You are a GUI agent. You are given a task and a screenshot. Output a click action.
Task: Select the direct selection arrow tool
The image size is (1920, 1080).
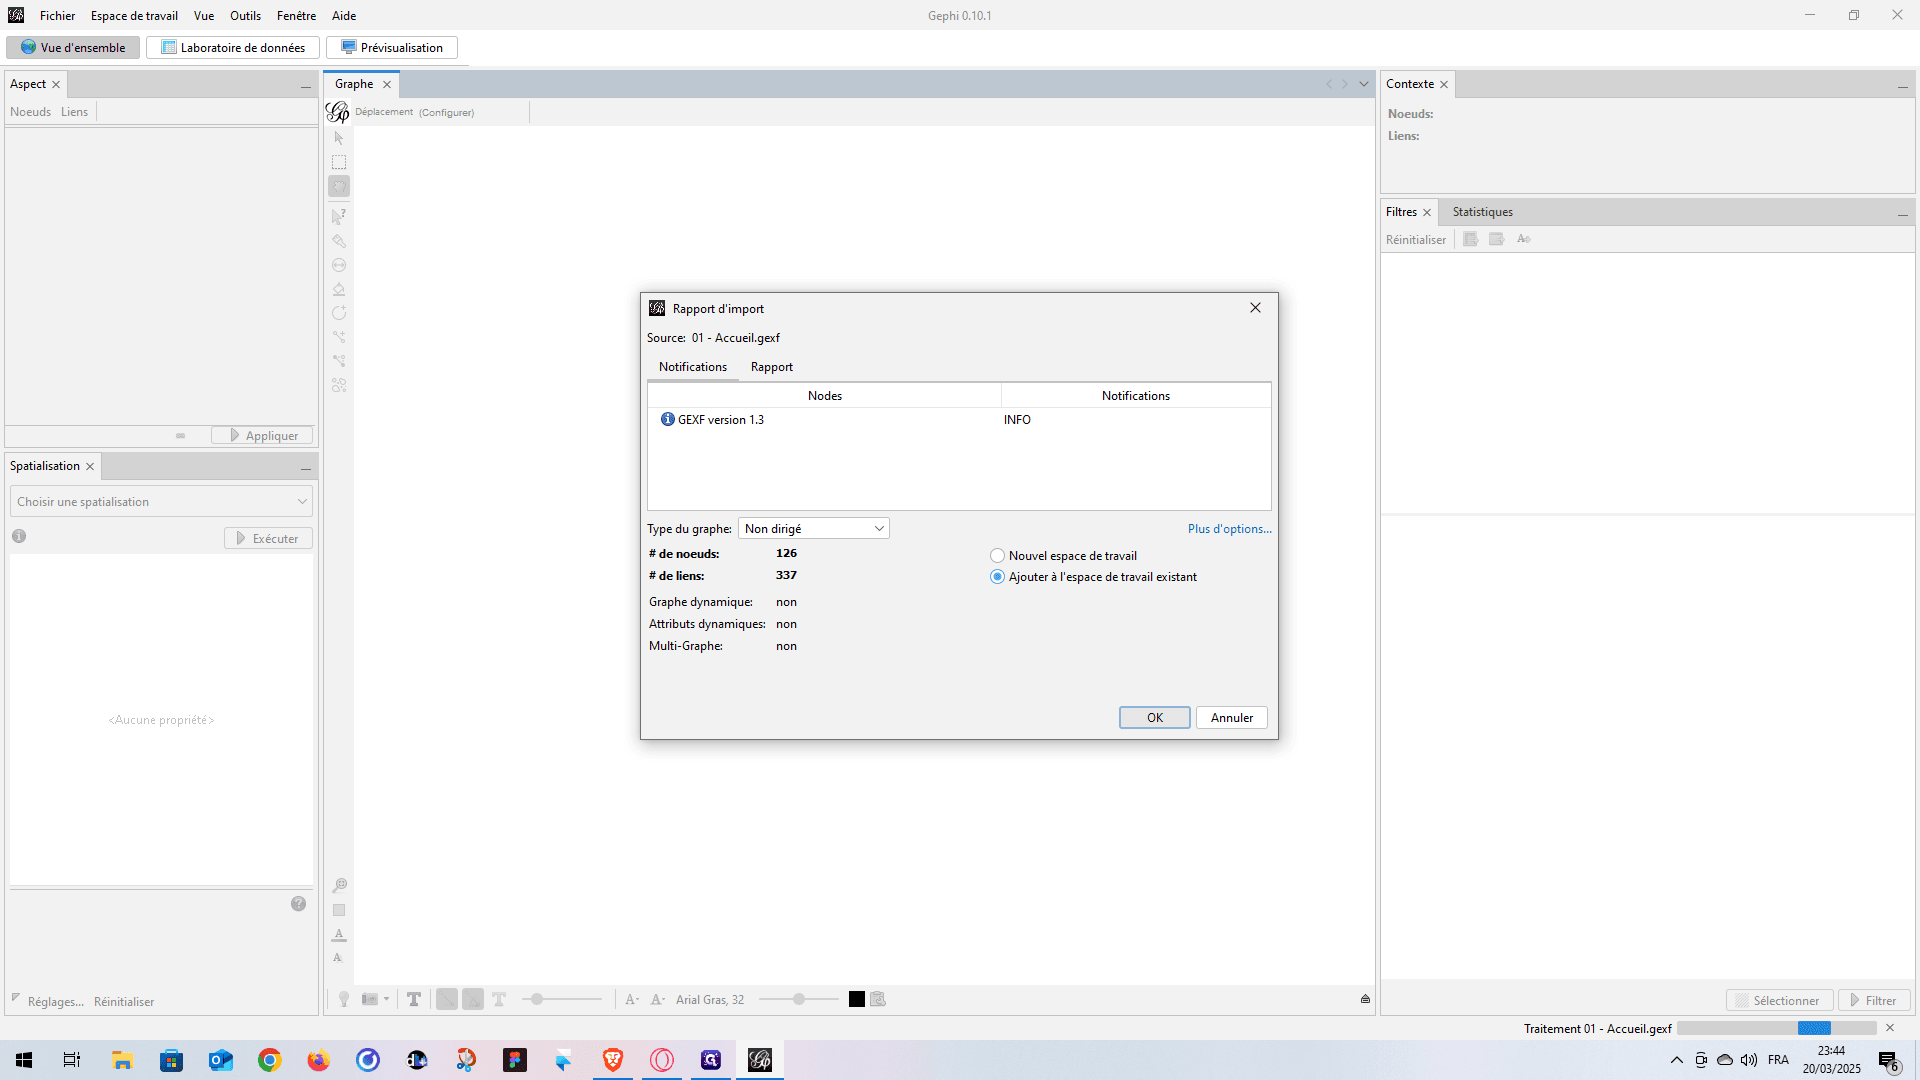(x=339, y=138)
